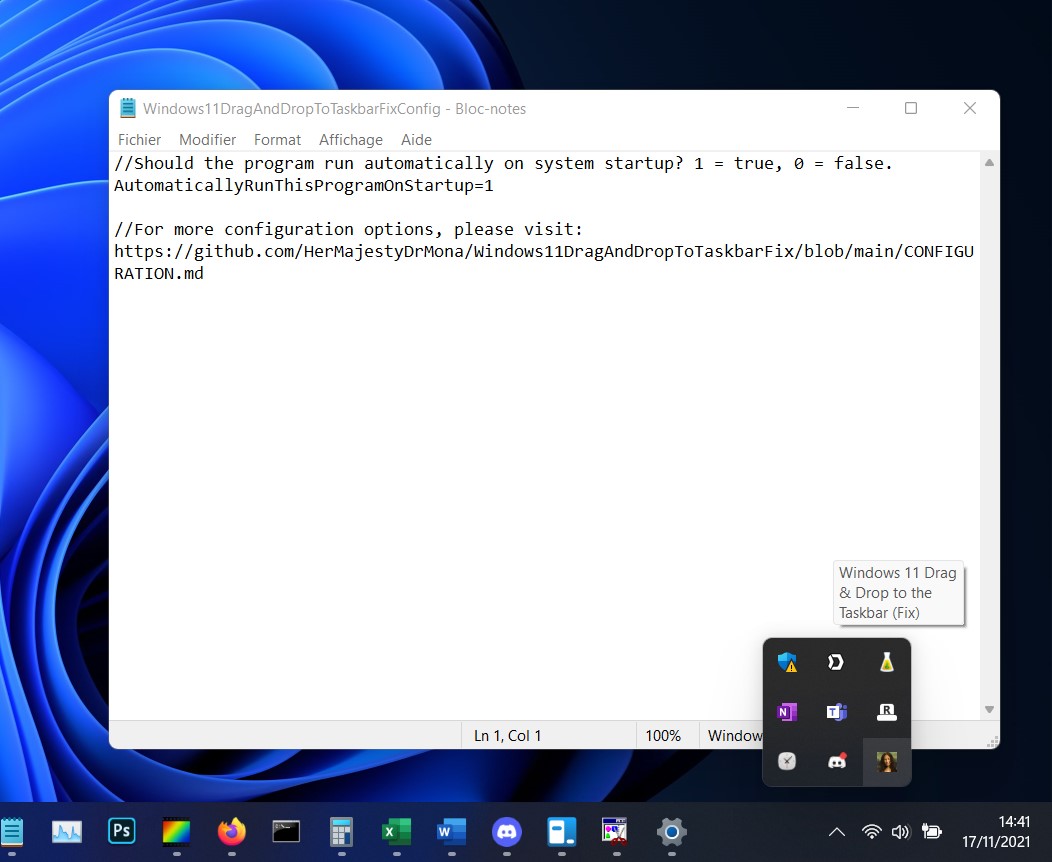Open Discord tray icon with red badge
Screen dimensions: 1052x862
[837, 761]
